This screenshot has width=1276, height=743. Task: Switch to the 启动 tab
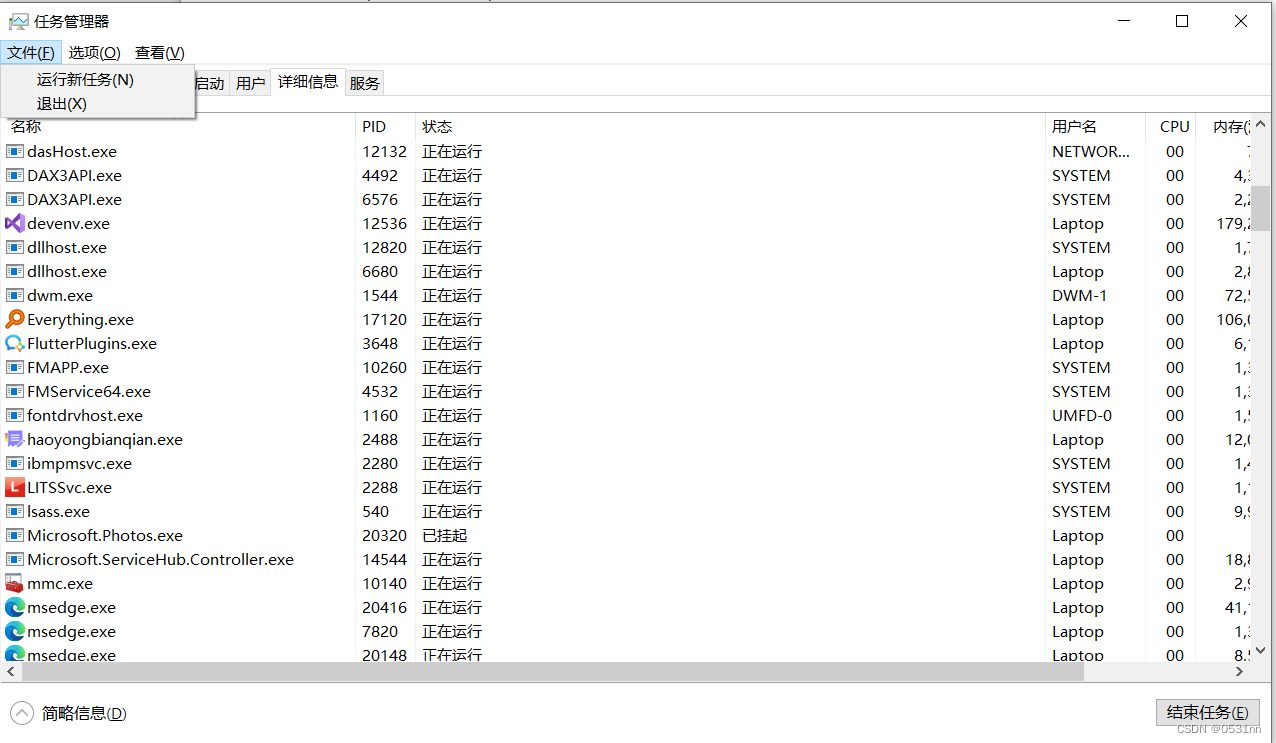(x=210, y=84)
